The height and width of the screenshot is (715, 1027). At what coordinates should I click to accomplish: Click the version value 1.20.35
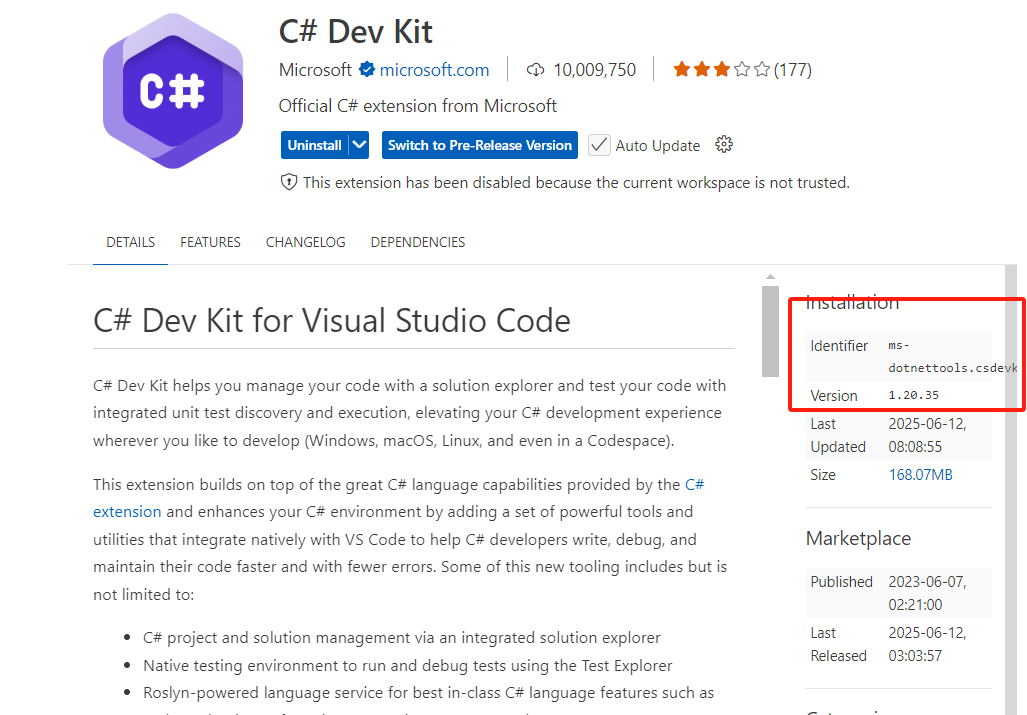pos(914,395)
